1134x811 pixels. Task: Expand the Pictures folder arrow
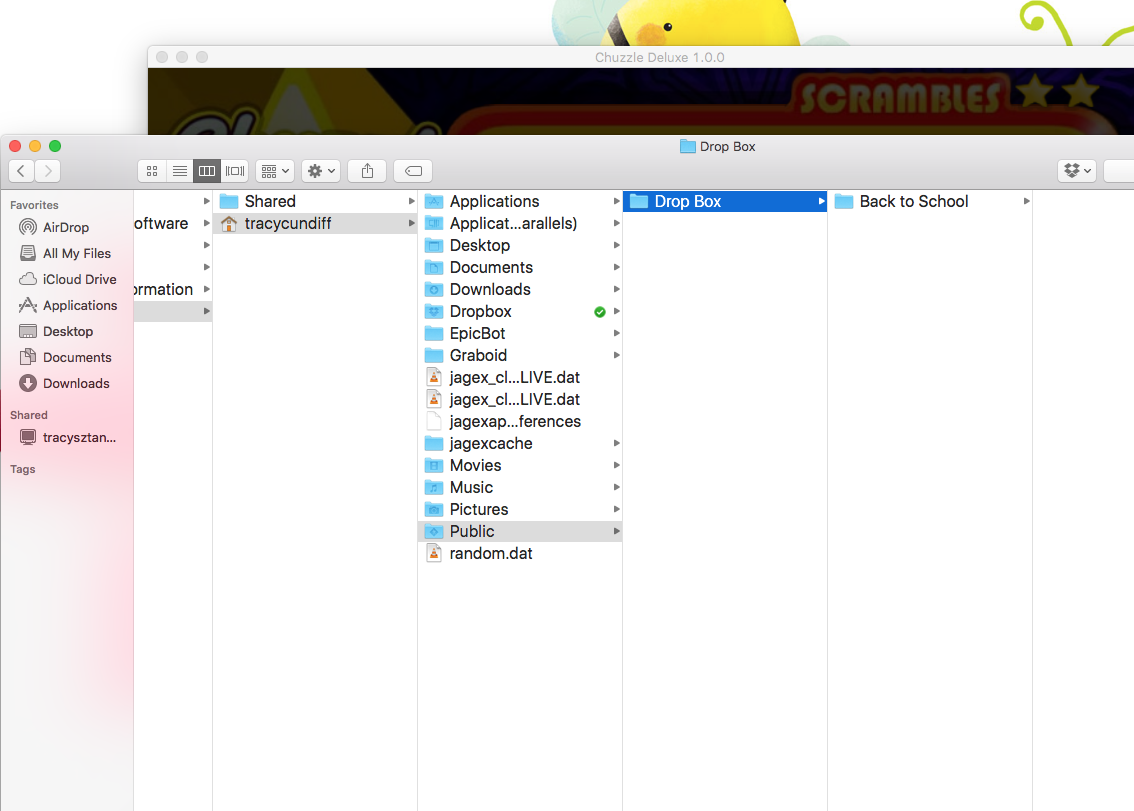616,509
